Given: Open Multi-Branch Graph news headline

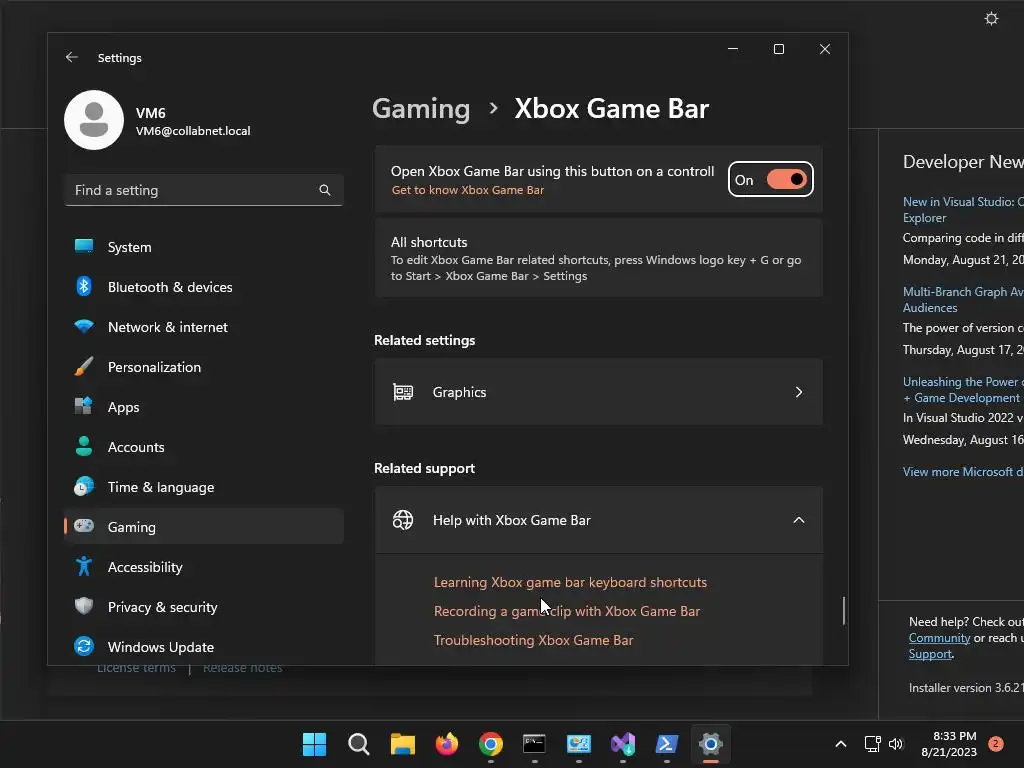Looking at the screenshot, I should pyautogui.click(x=963, y=300).
